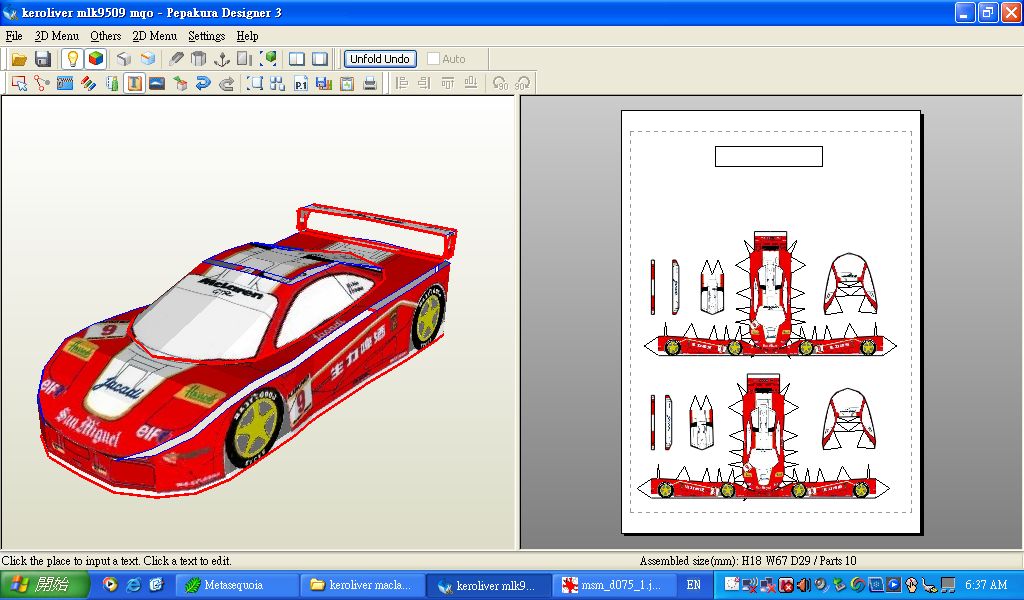Click the light blue cube icon
This screenshot has height=600, width=1024.
coord(148,59)
